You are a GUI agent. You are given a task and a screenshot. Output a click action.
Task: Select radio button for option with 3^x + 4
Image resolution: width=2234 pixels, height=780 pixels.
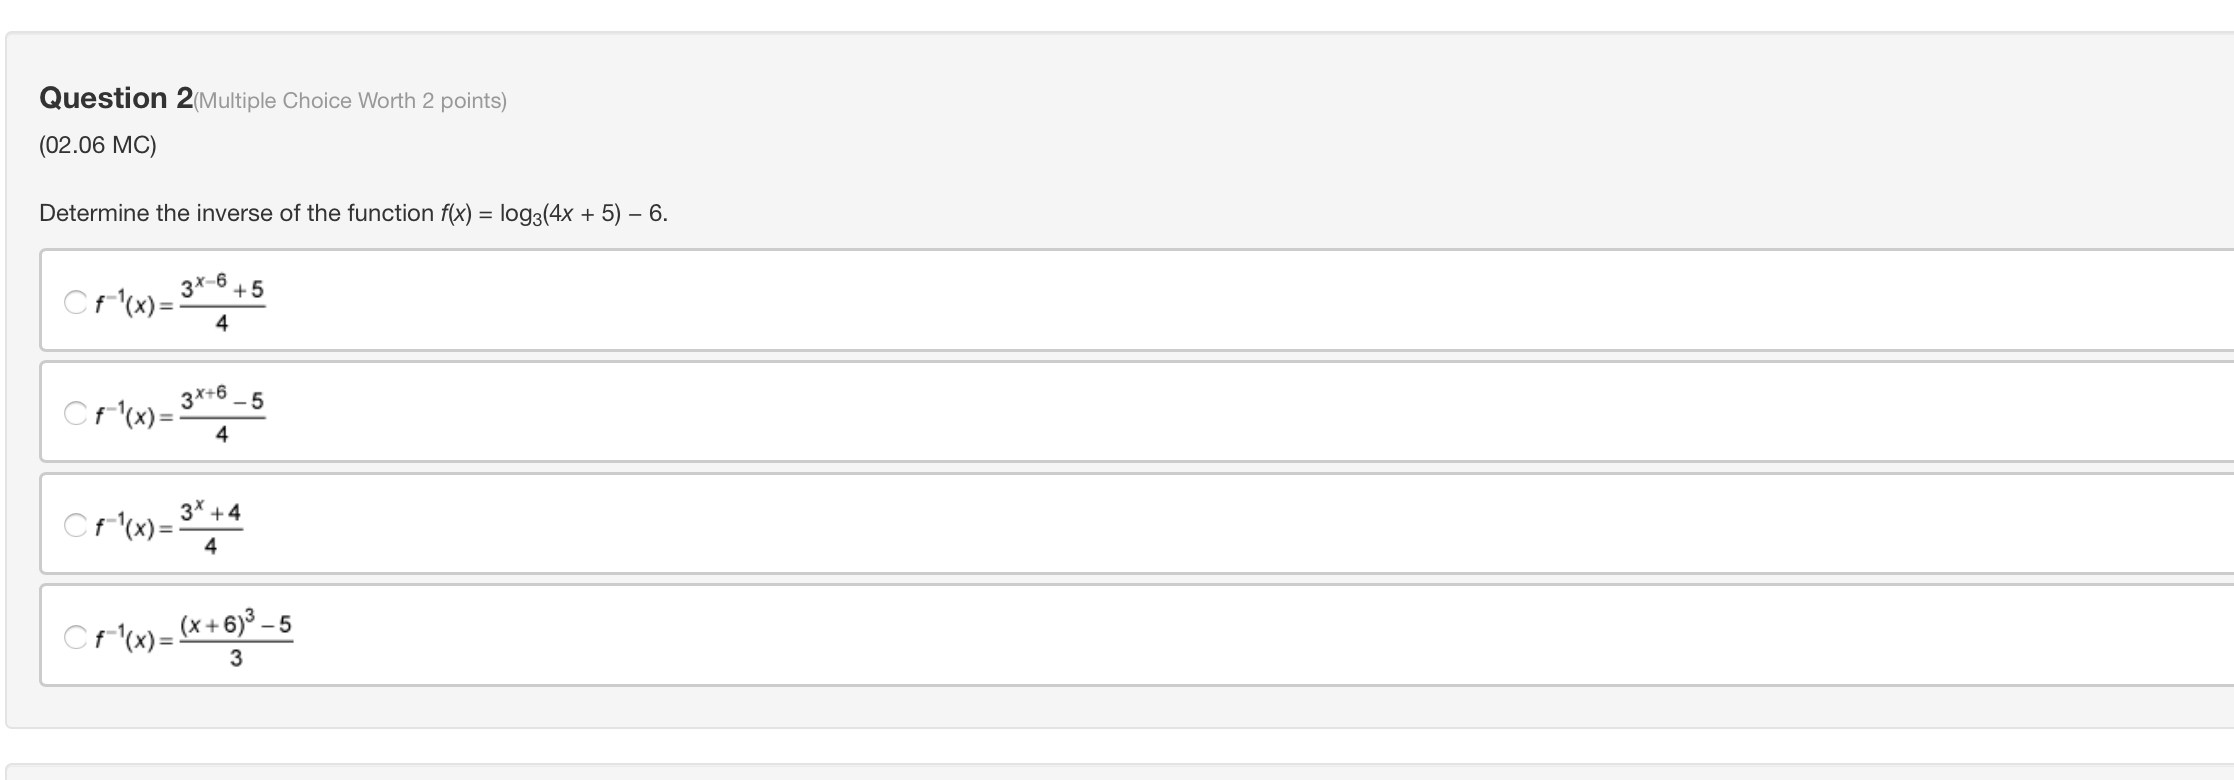[x=73, y=523]
